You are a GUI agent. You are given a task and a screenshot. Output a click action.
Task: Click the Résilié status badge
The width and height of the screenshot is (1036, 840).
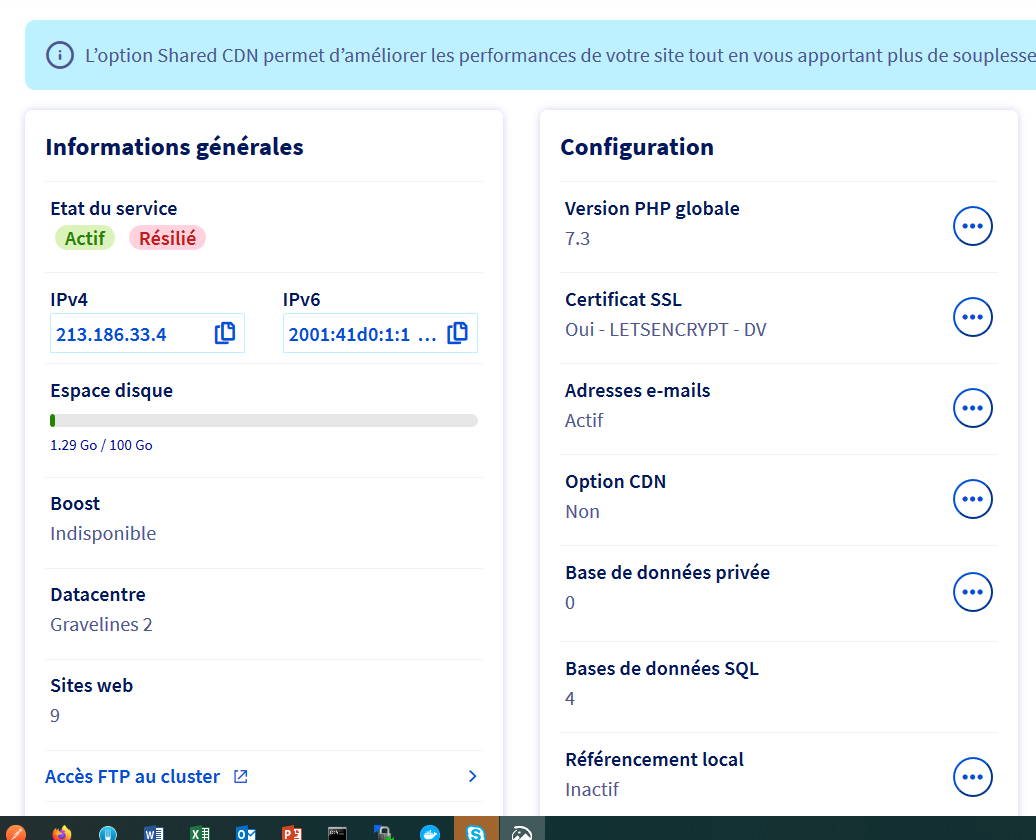(167, 238)
